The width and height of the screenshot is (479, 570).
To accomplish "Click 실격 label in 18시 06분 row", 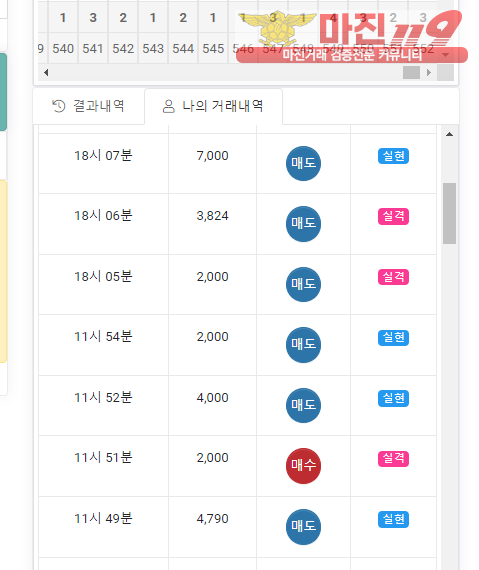I will pyautogui.click(x=394, y=216).
